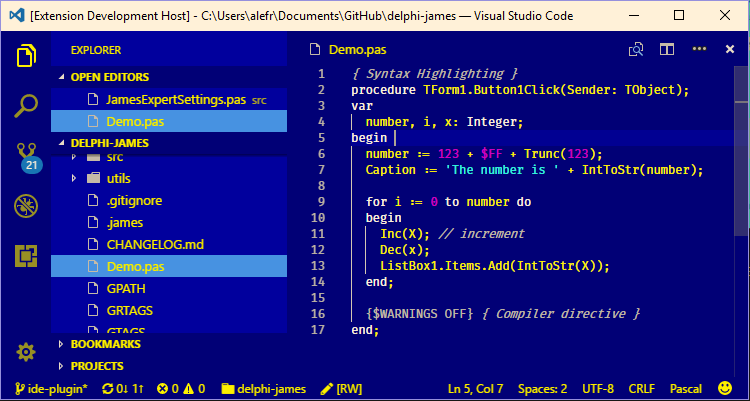Select Demo.pas in the Open Editors list

click(x=169, y=122)
